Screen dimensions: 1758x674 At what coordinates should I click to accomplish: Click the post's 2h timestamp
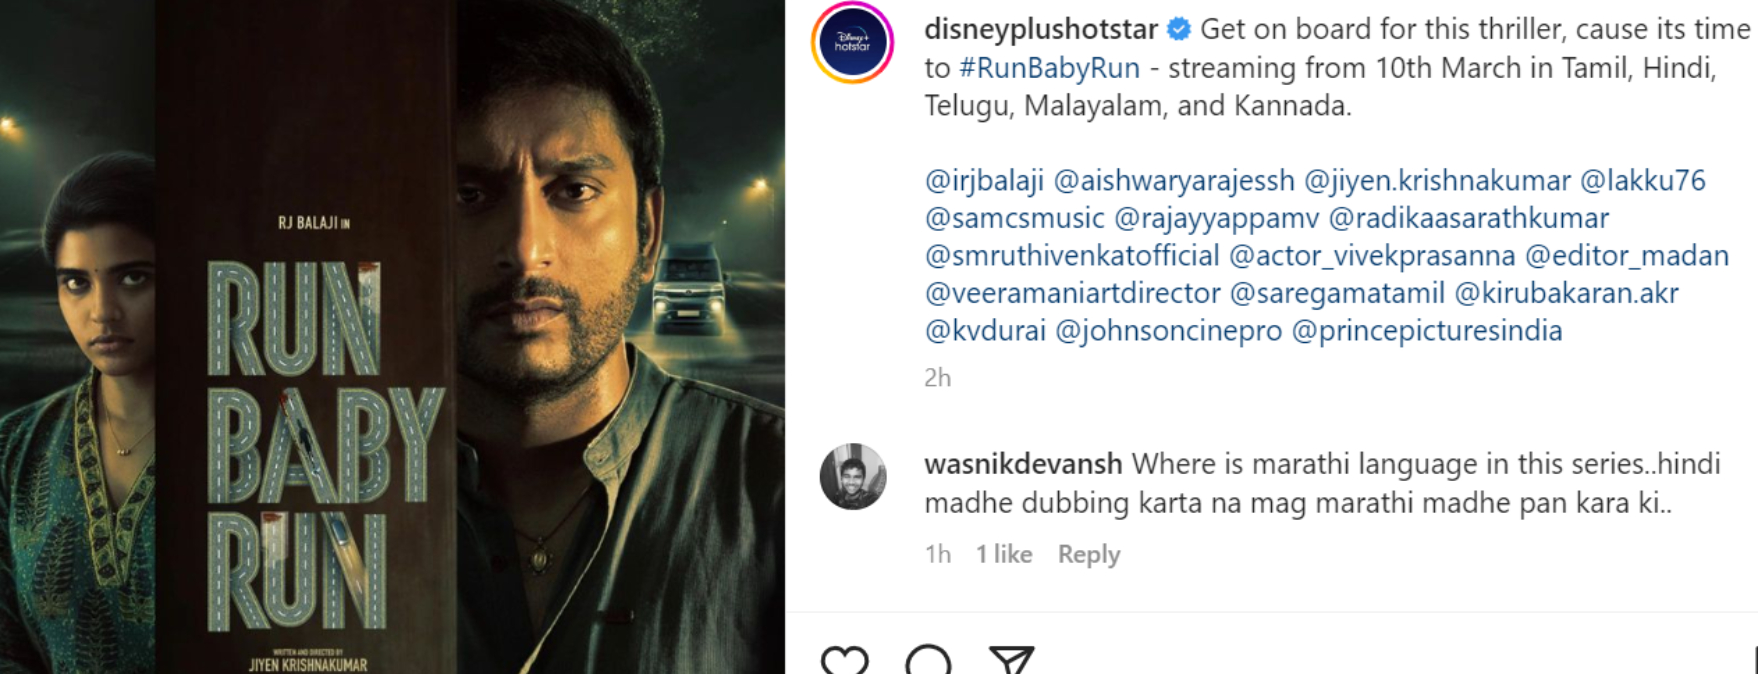point(937,378)
